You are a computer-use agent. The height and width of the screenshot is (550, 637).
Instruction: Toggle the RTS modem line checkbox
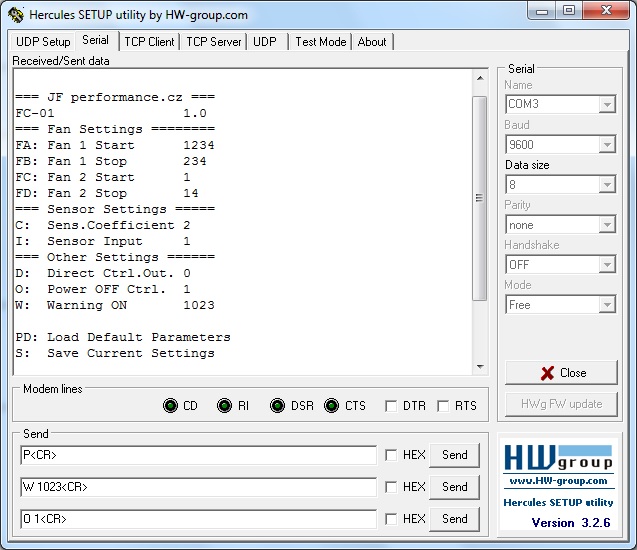pyautogui.click(x=443, y=406)
